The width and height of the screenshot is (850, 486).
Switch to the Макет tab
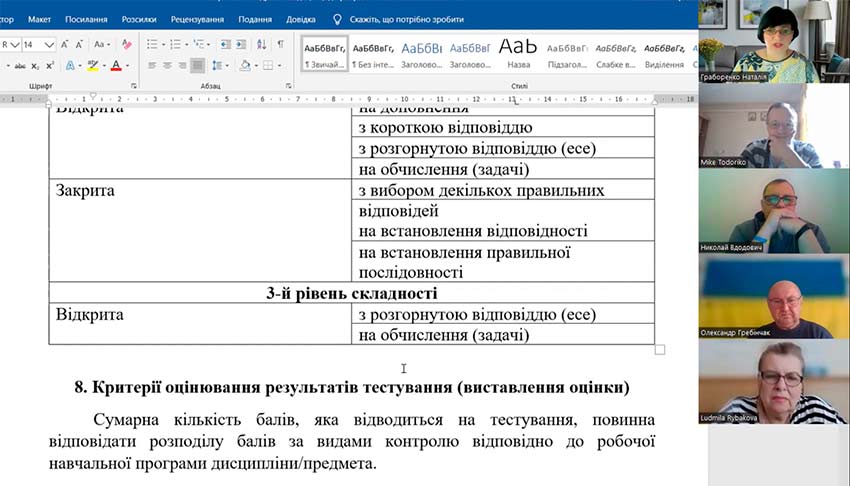click(40, 19)
